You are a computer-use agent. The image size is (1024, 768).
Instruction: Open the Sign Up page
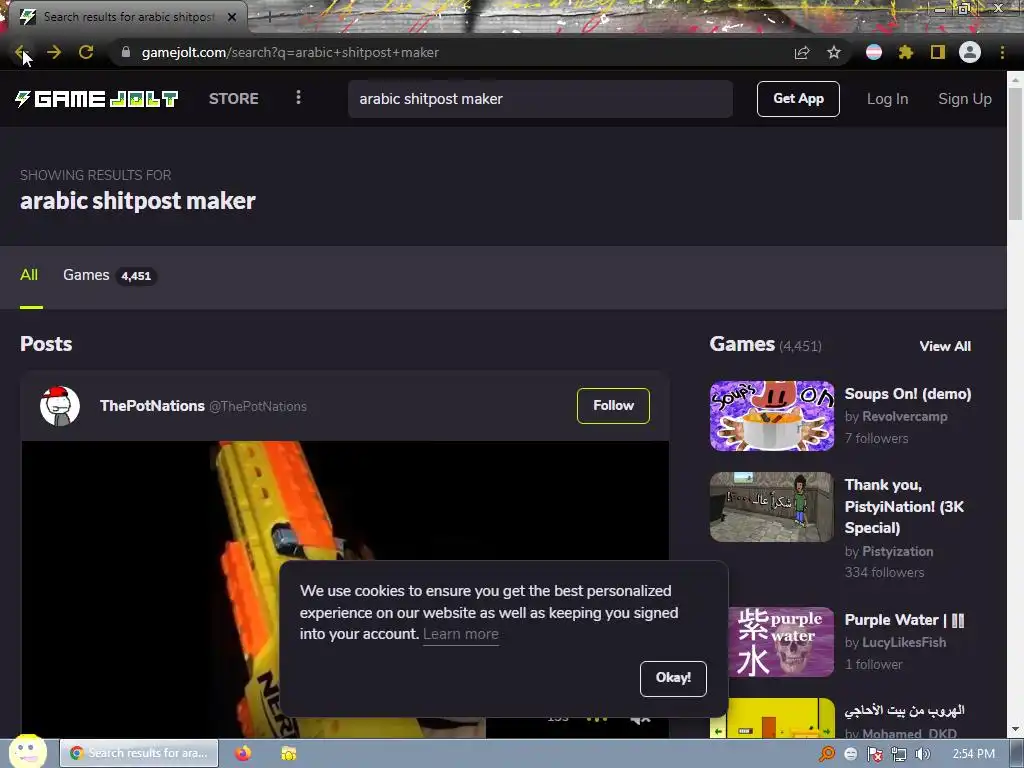coord(965,99)
